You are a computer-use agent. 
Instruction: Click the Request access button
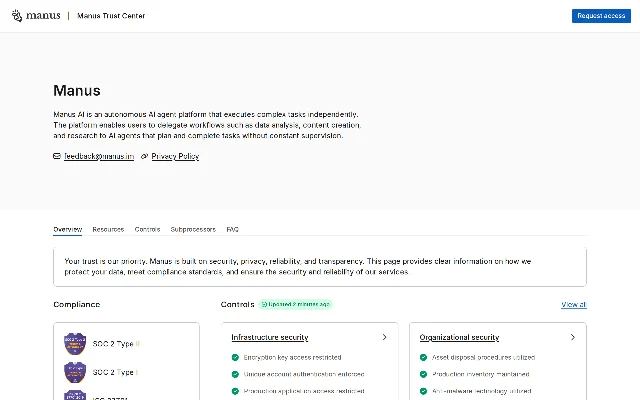601,16
